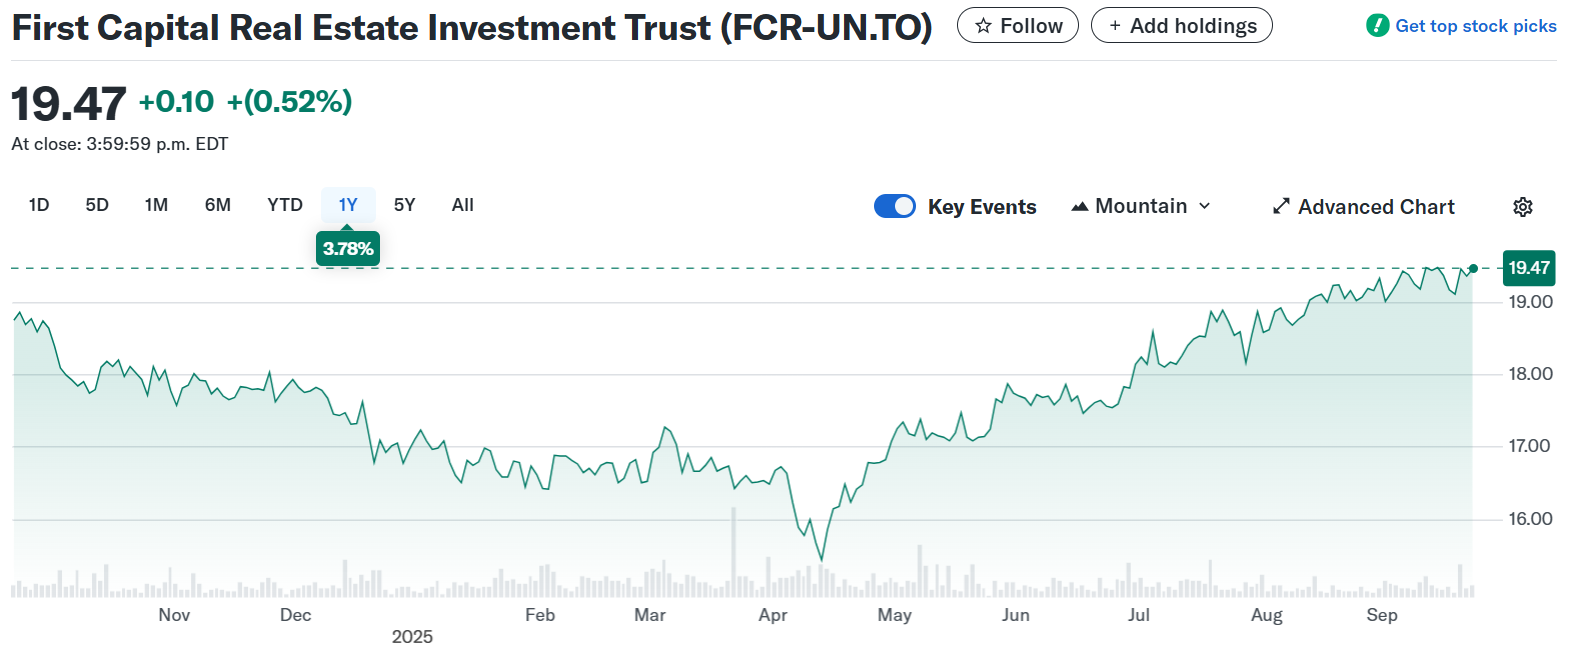1576x663 pixels.
Task: Click the +0.10 price change value
Action: (x=176, y=101)
